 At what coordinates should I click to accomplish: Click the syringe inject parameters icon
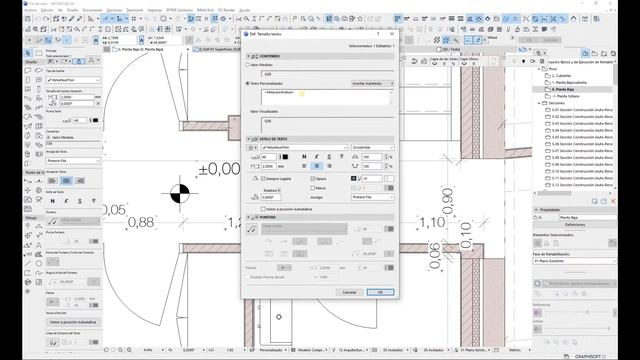(x=79, y=19)
